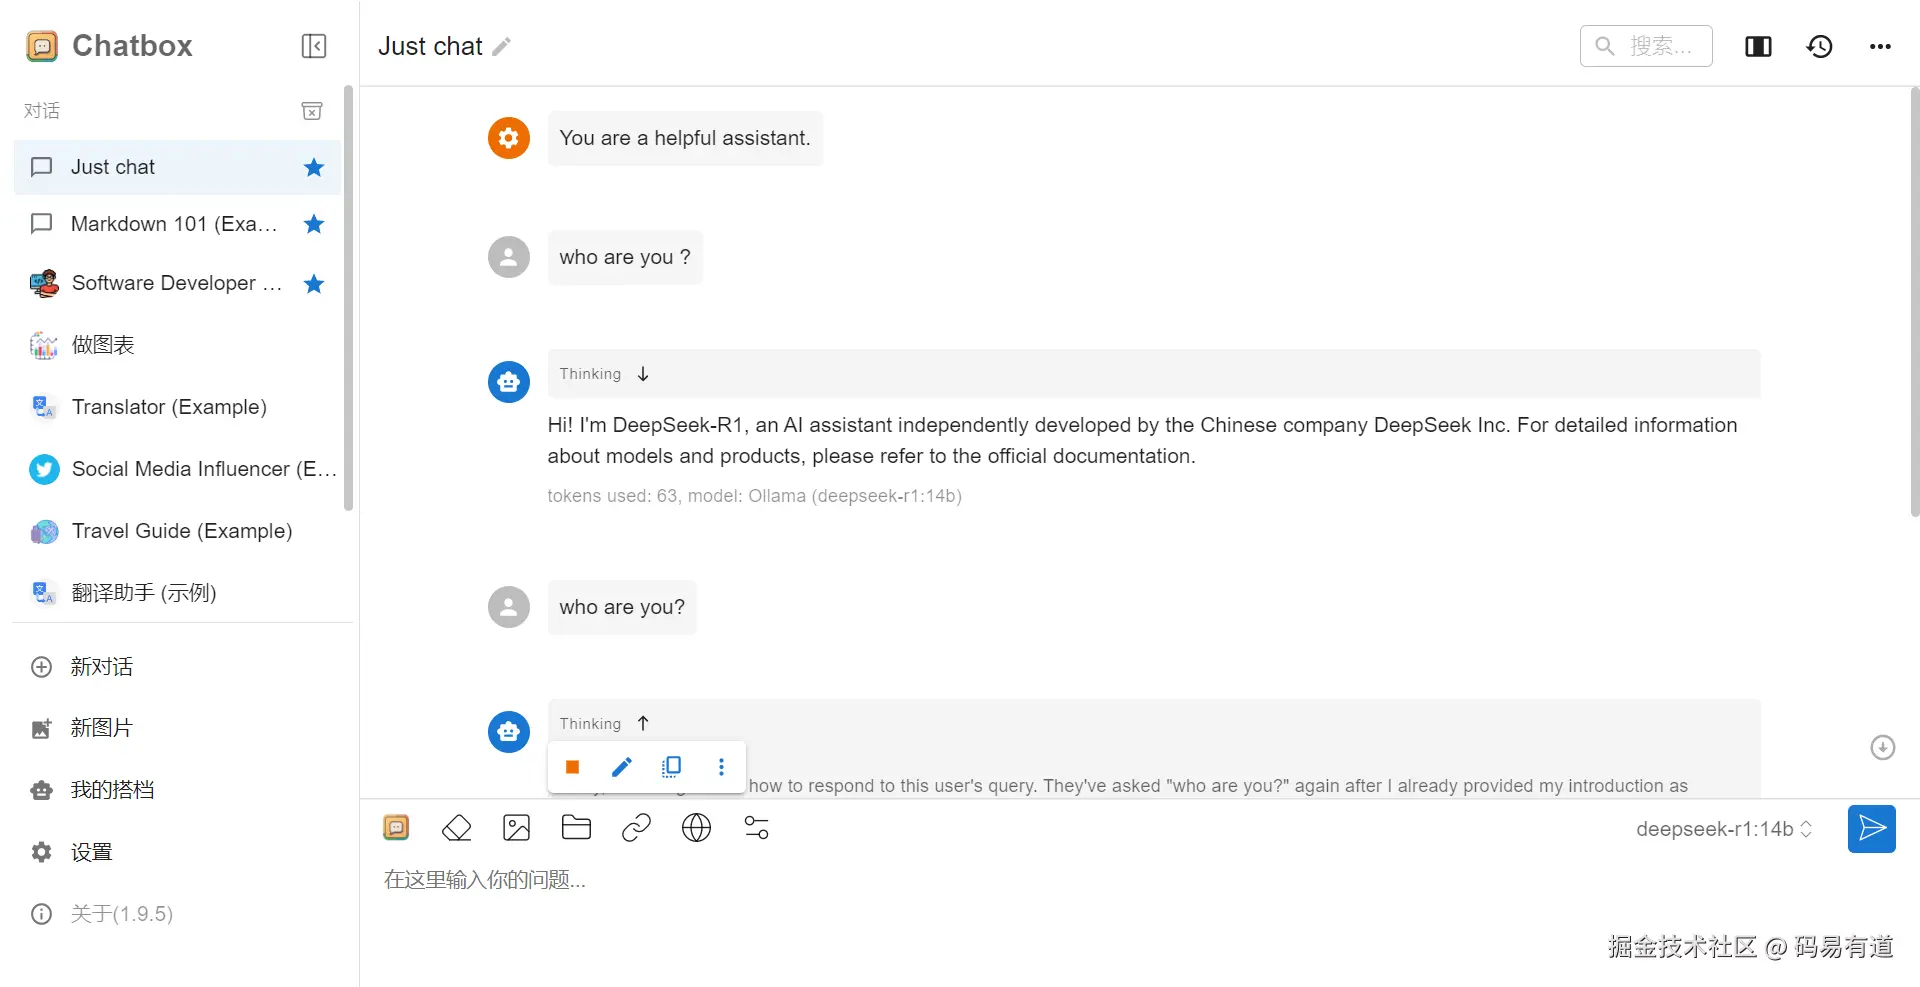Open the deepseek-r1:14b model selector

click(x=1723, y=829)
